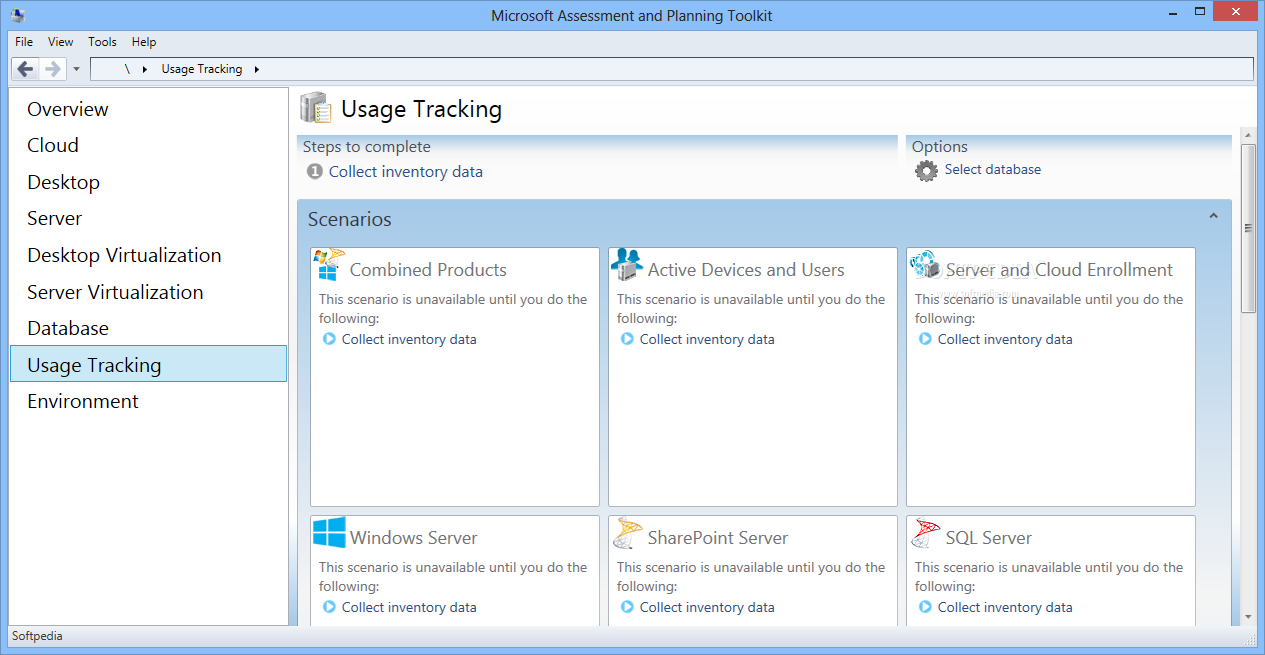Open the Database sidebar section

pos(148,328)
